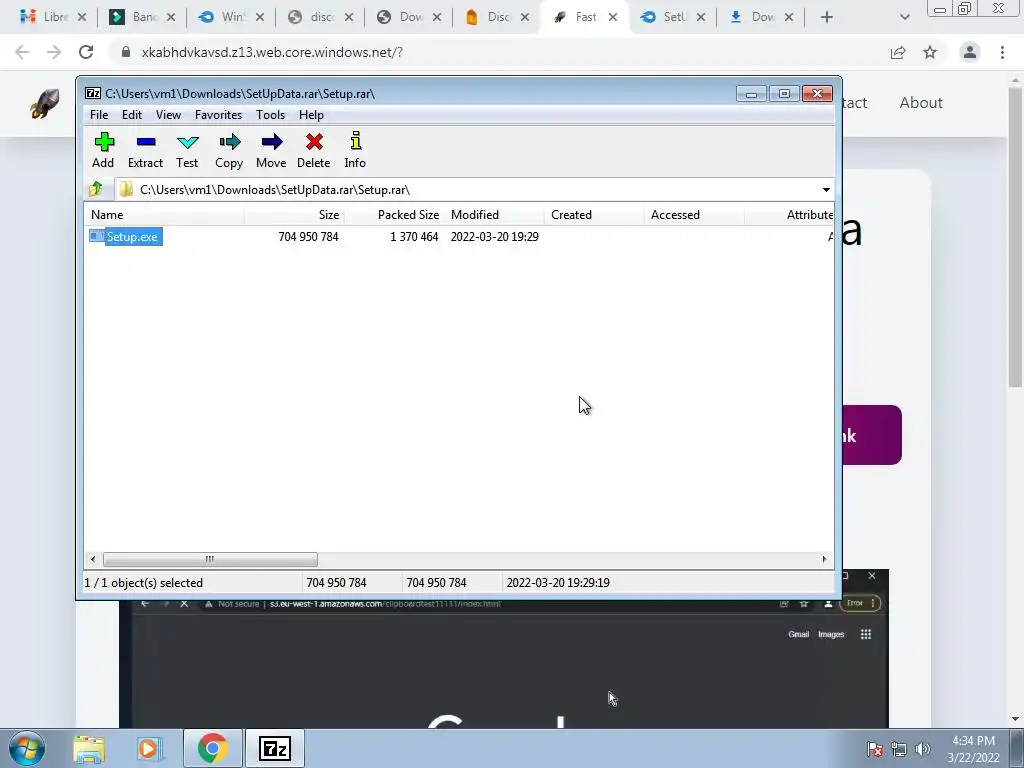Click the Test archive icon
1024x768 pixels.
coord(187,150)
